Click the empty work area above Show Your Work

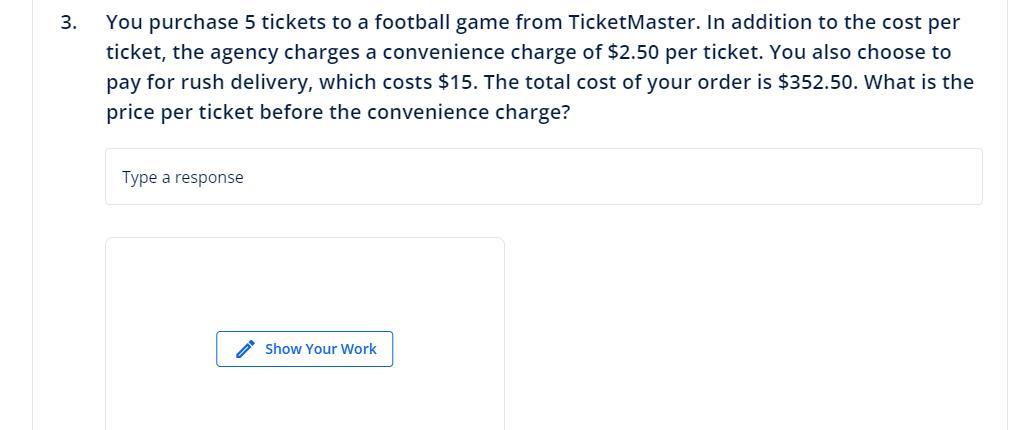pyautogui.click(x=304, y=283)
